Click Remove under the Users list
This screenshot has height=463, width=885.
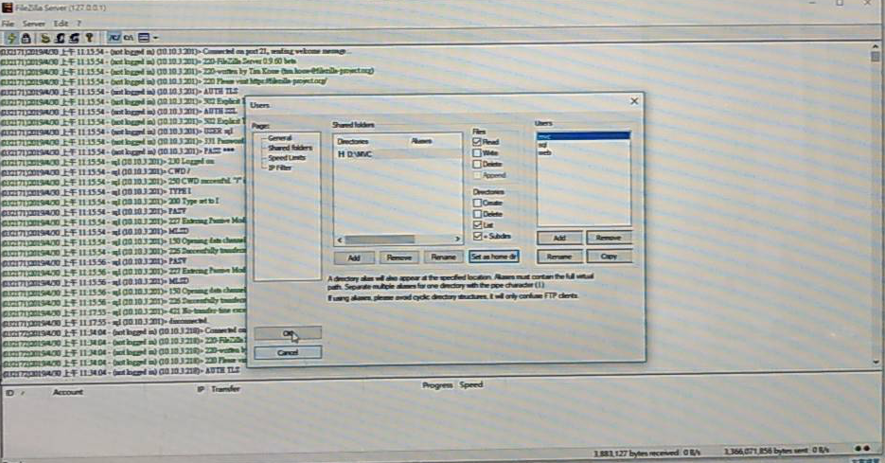tap(608, 238)
